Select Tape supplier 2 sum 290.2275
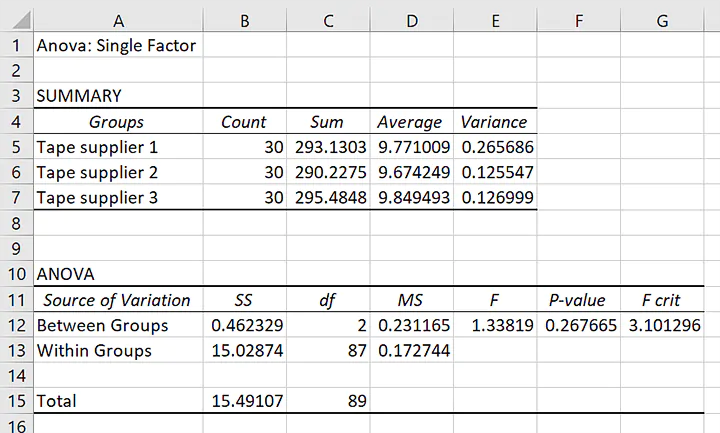This screenshot has height=433, width=720. point(328,172)
